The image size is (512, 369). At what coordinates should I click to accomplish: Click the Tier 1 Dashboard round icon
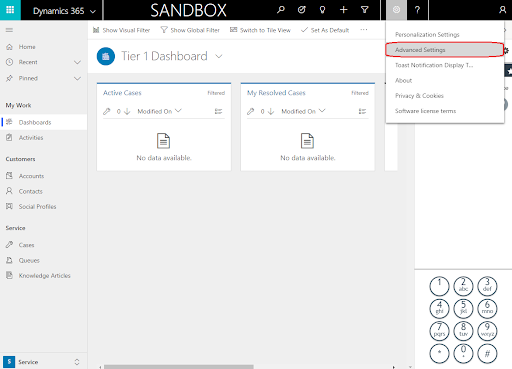(x=106, y=56)
